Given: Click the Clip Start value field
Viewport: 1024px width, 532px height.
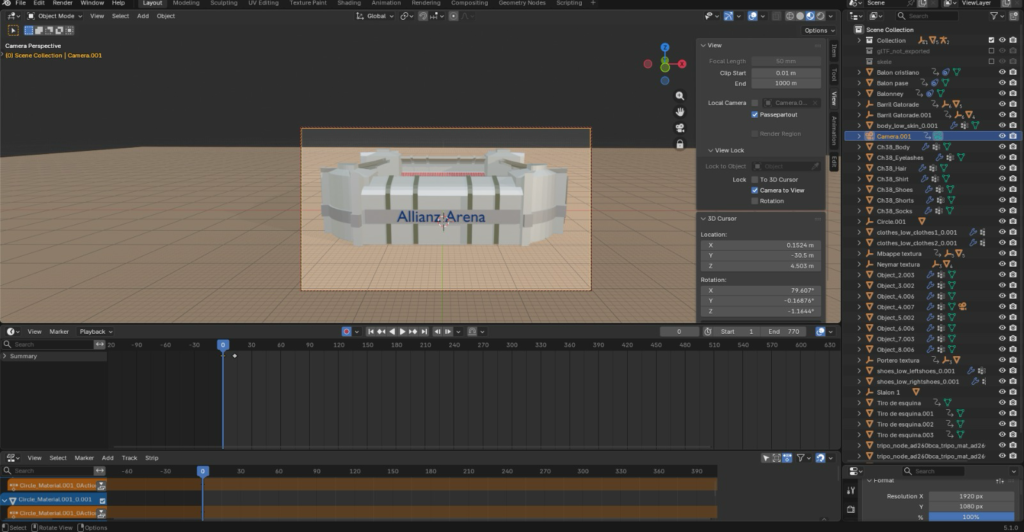Looking at the screenshot, I should [x=786, y=73].
